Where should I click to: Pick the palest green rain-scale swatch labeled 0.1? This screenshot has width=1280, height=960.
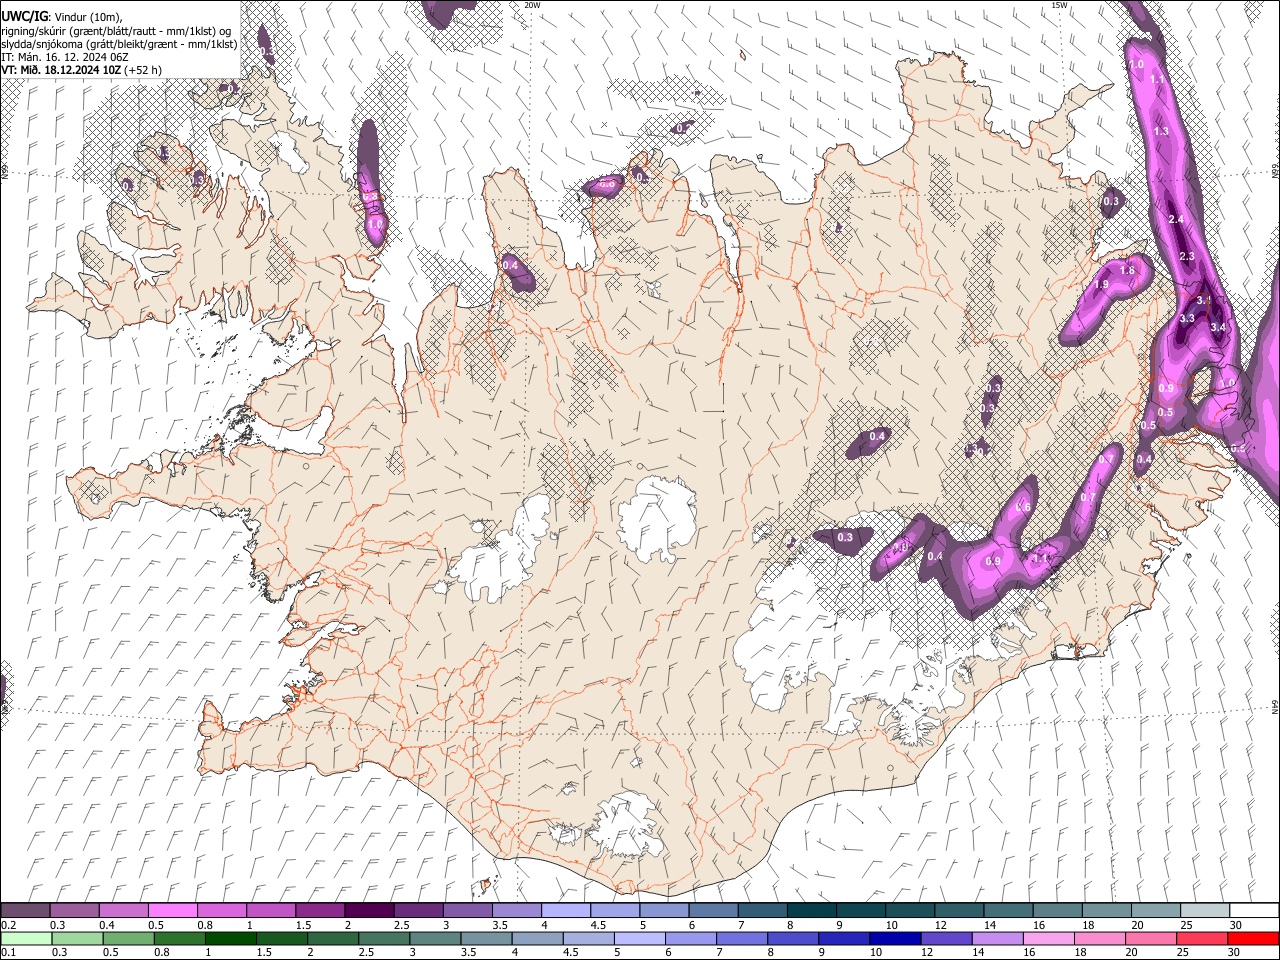tap(26, 938)
